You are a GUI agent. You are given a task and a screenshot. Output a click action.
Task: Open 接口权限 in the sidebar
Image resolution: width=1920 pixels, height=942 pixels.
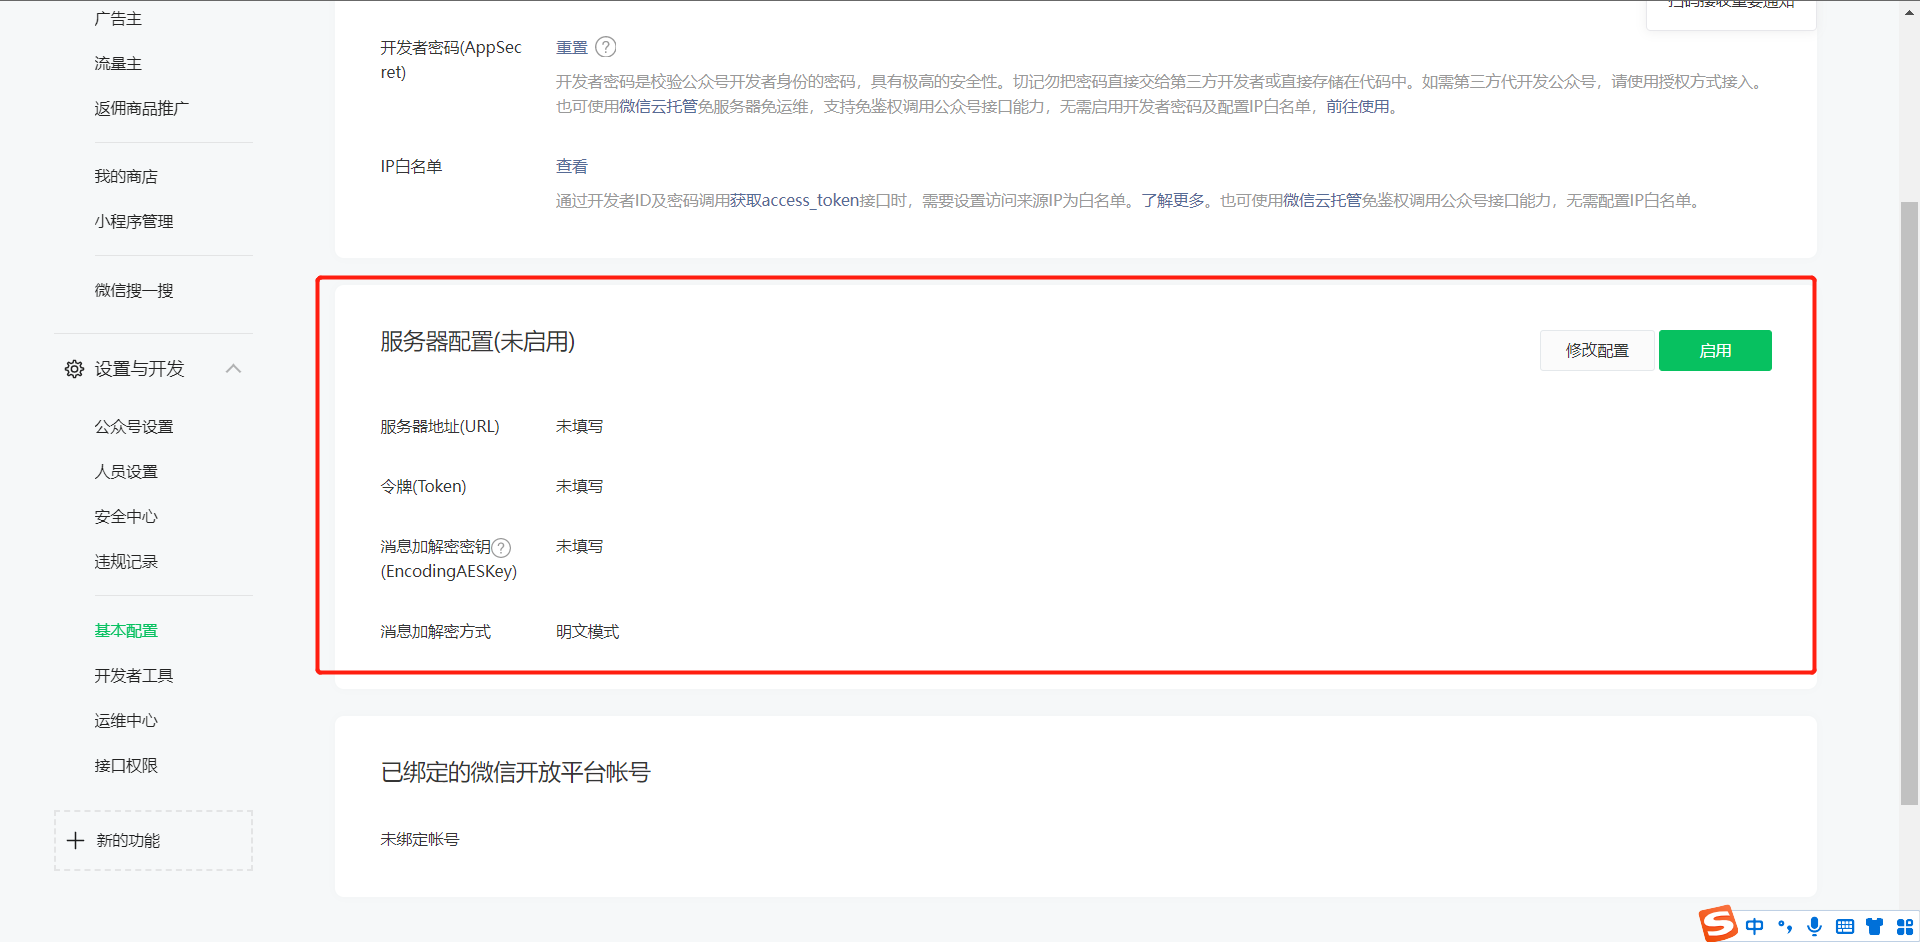tap(126, 766)
